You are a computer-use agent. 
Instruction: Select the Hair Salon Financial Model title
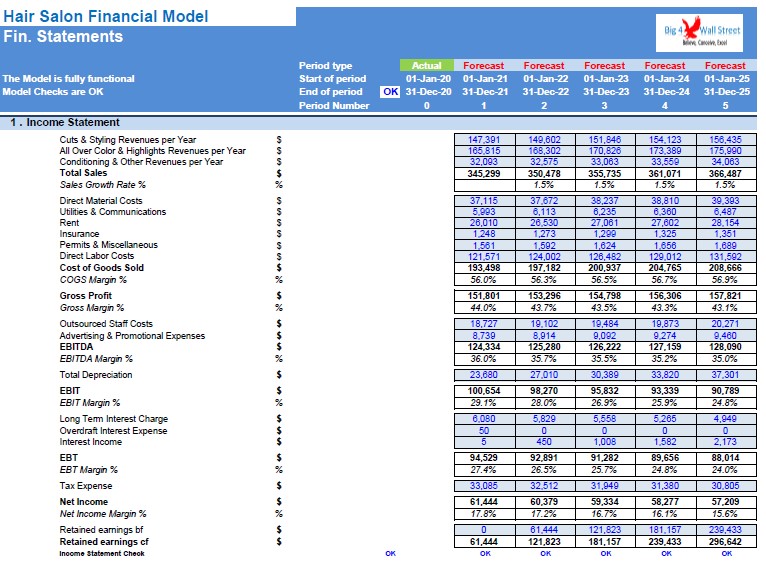[106, 17]
